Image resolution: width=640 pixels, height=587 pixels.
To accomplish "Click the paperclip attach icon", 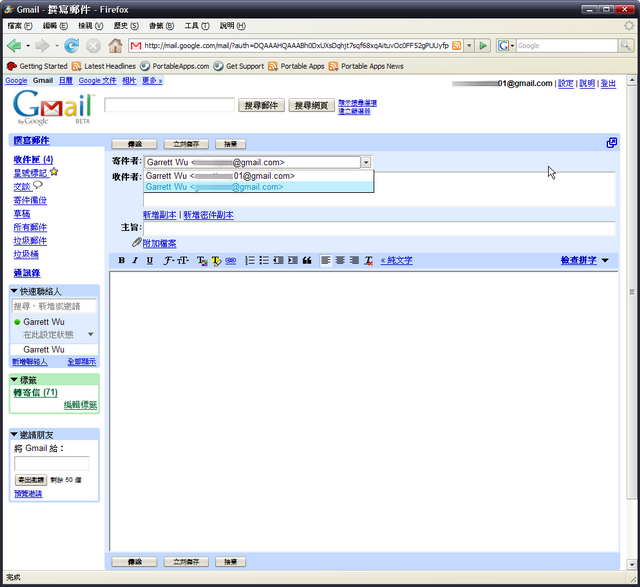I will tap(137, 242).
